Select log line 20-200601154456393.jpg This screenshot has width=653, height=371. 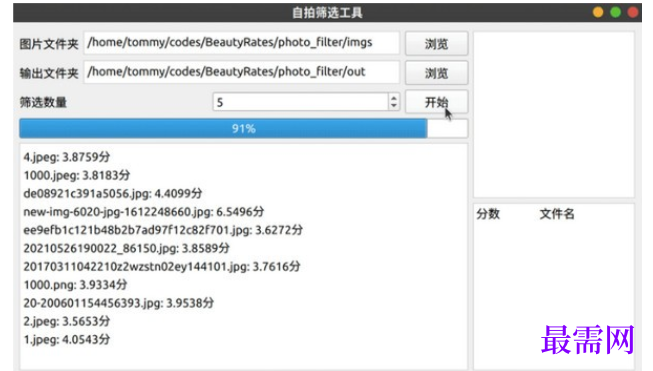click(x=119, y=303)
